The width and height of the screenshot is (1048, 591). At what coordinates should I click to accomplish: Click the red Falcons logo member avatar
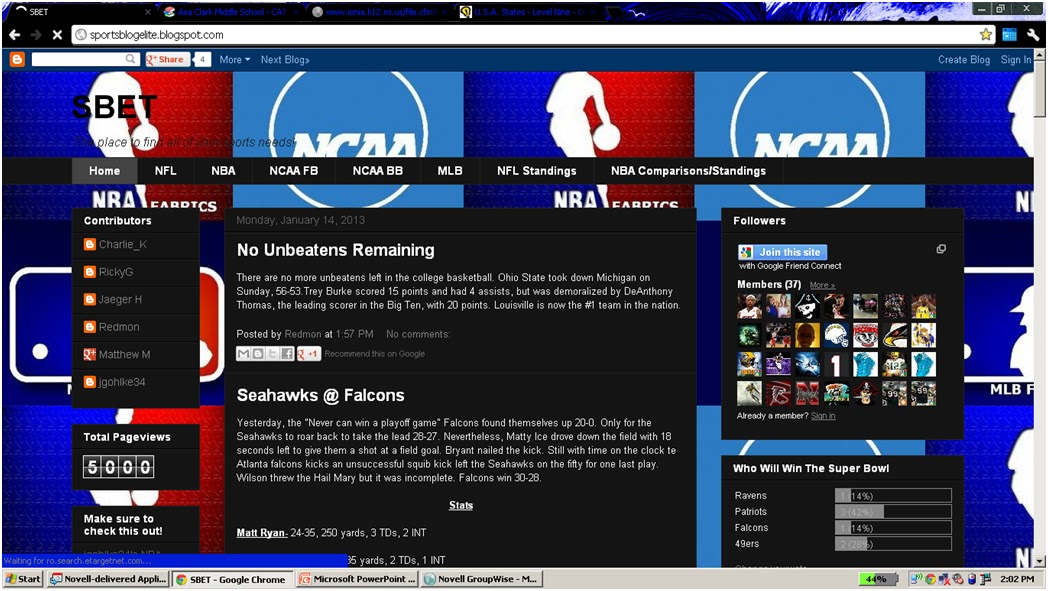tap(778, 393)
